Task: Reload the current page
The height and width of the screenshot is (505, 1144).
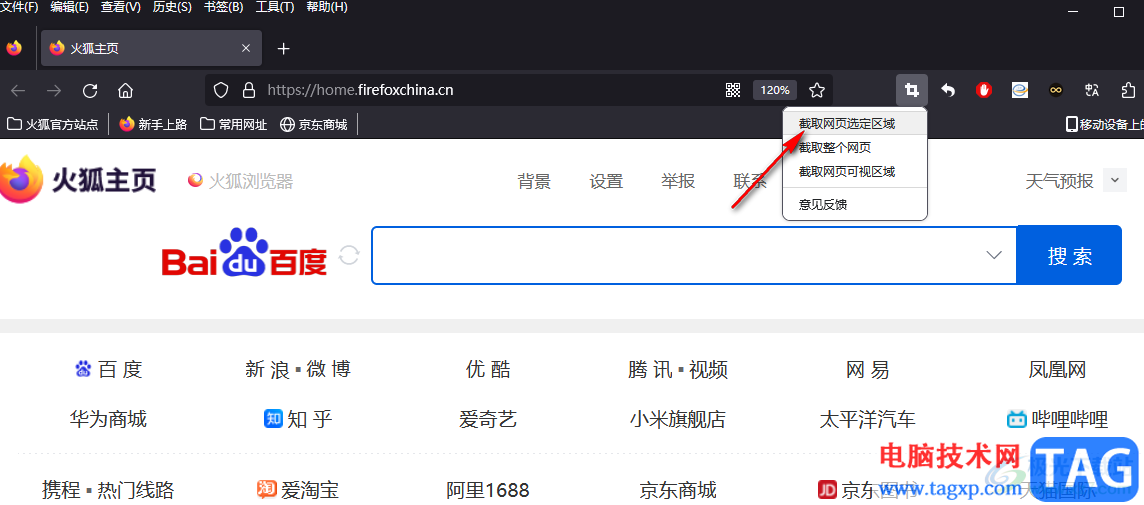Action: point(90,90)
